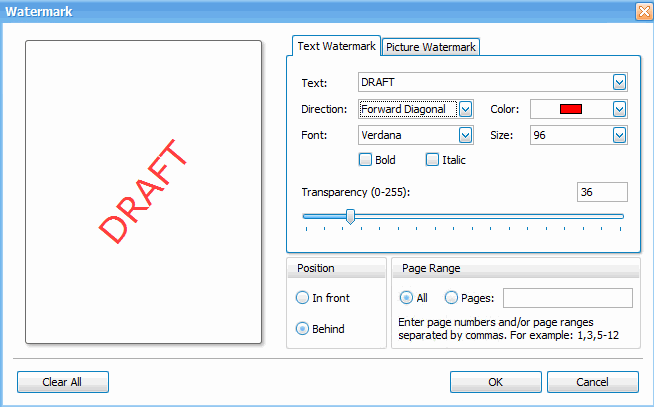Expand the Direction dropdown list
Screen dimensions: 654x407
point(465,109)
